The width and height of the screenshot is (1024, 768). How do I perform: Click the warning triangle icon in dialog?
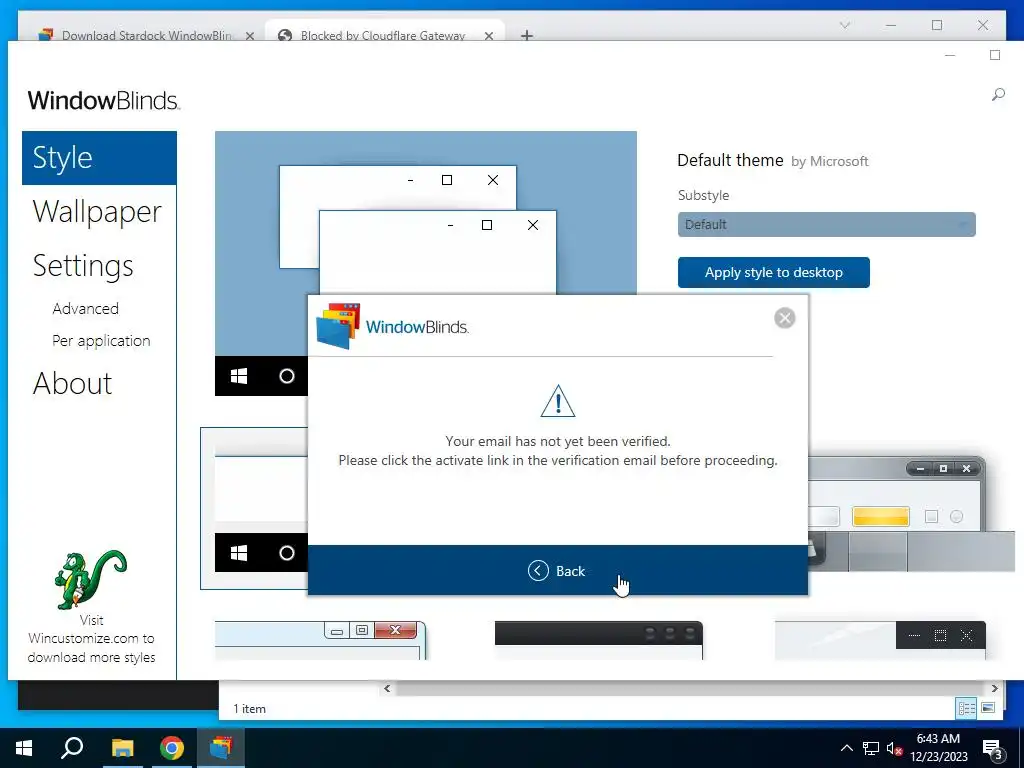click(558, 401)
